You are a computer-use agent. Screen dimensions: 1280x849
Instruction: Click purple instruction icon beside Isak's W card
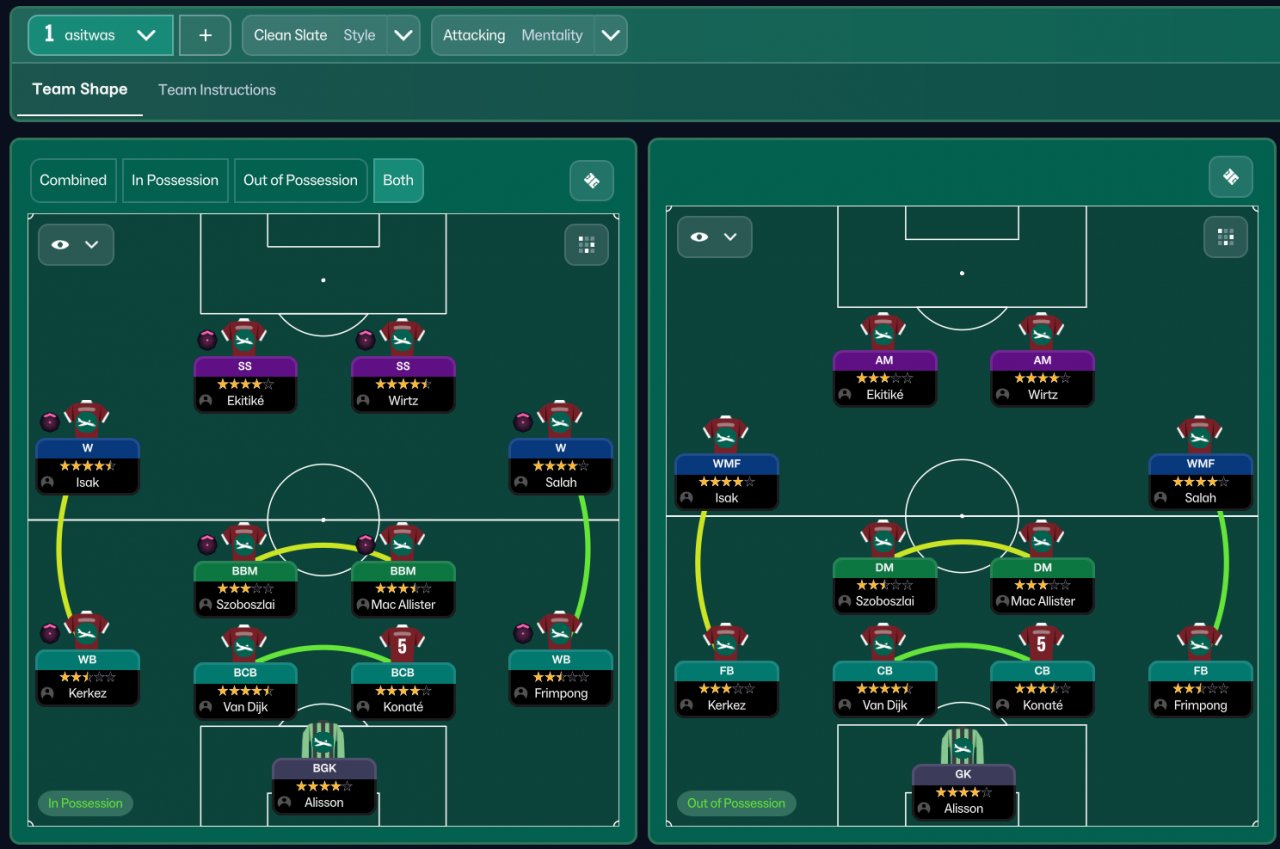(x=49, y=422)
